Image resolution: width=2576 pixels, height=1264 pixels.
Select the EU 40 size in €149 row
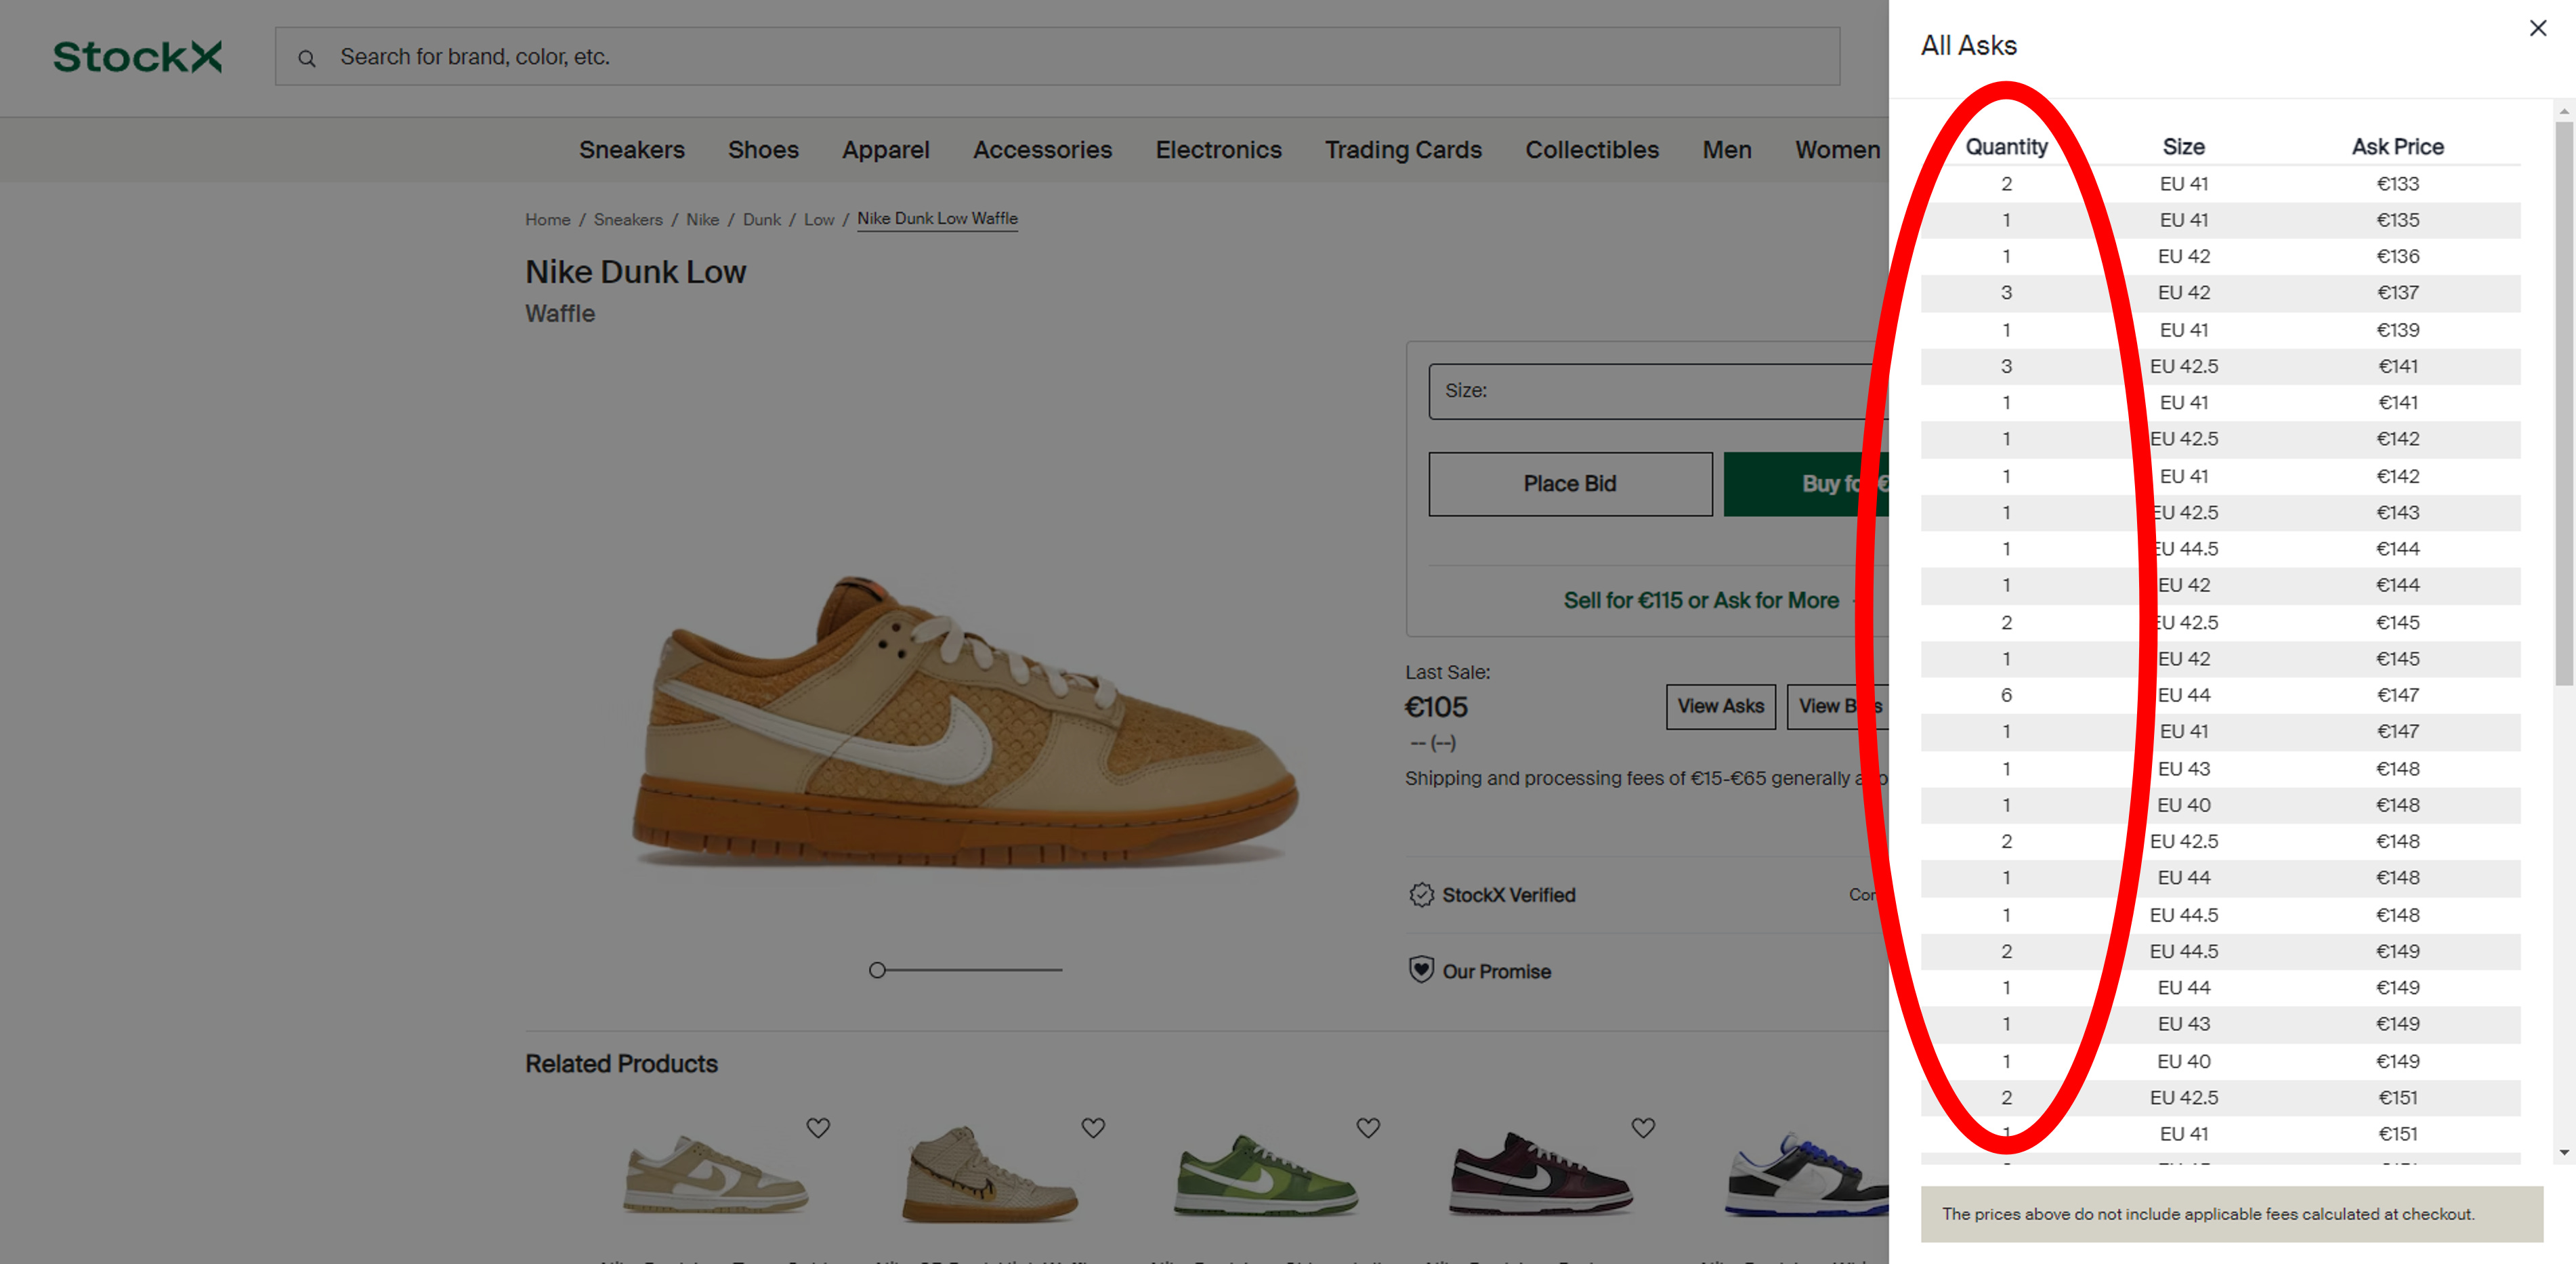pyautogui.click(x=2183, y=1062)
